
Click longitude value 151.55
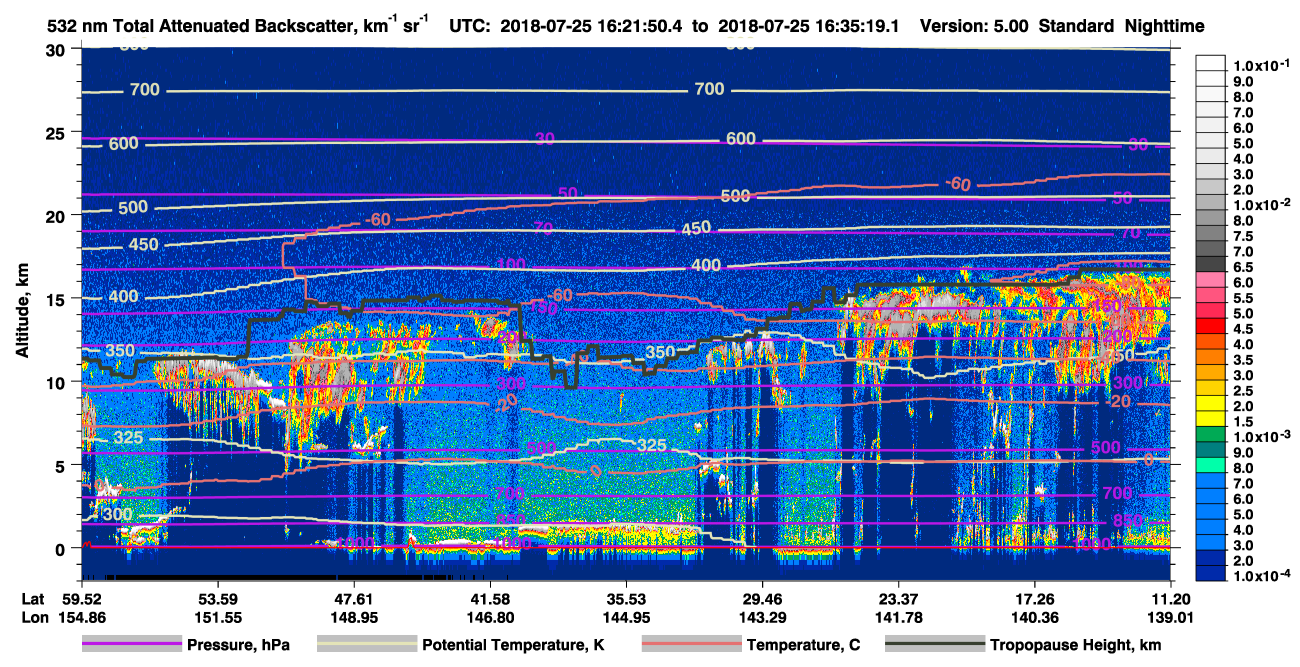[x=217, y=618]
